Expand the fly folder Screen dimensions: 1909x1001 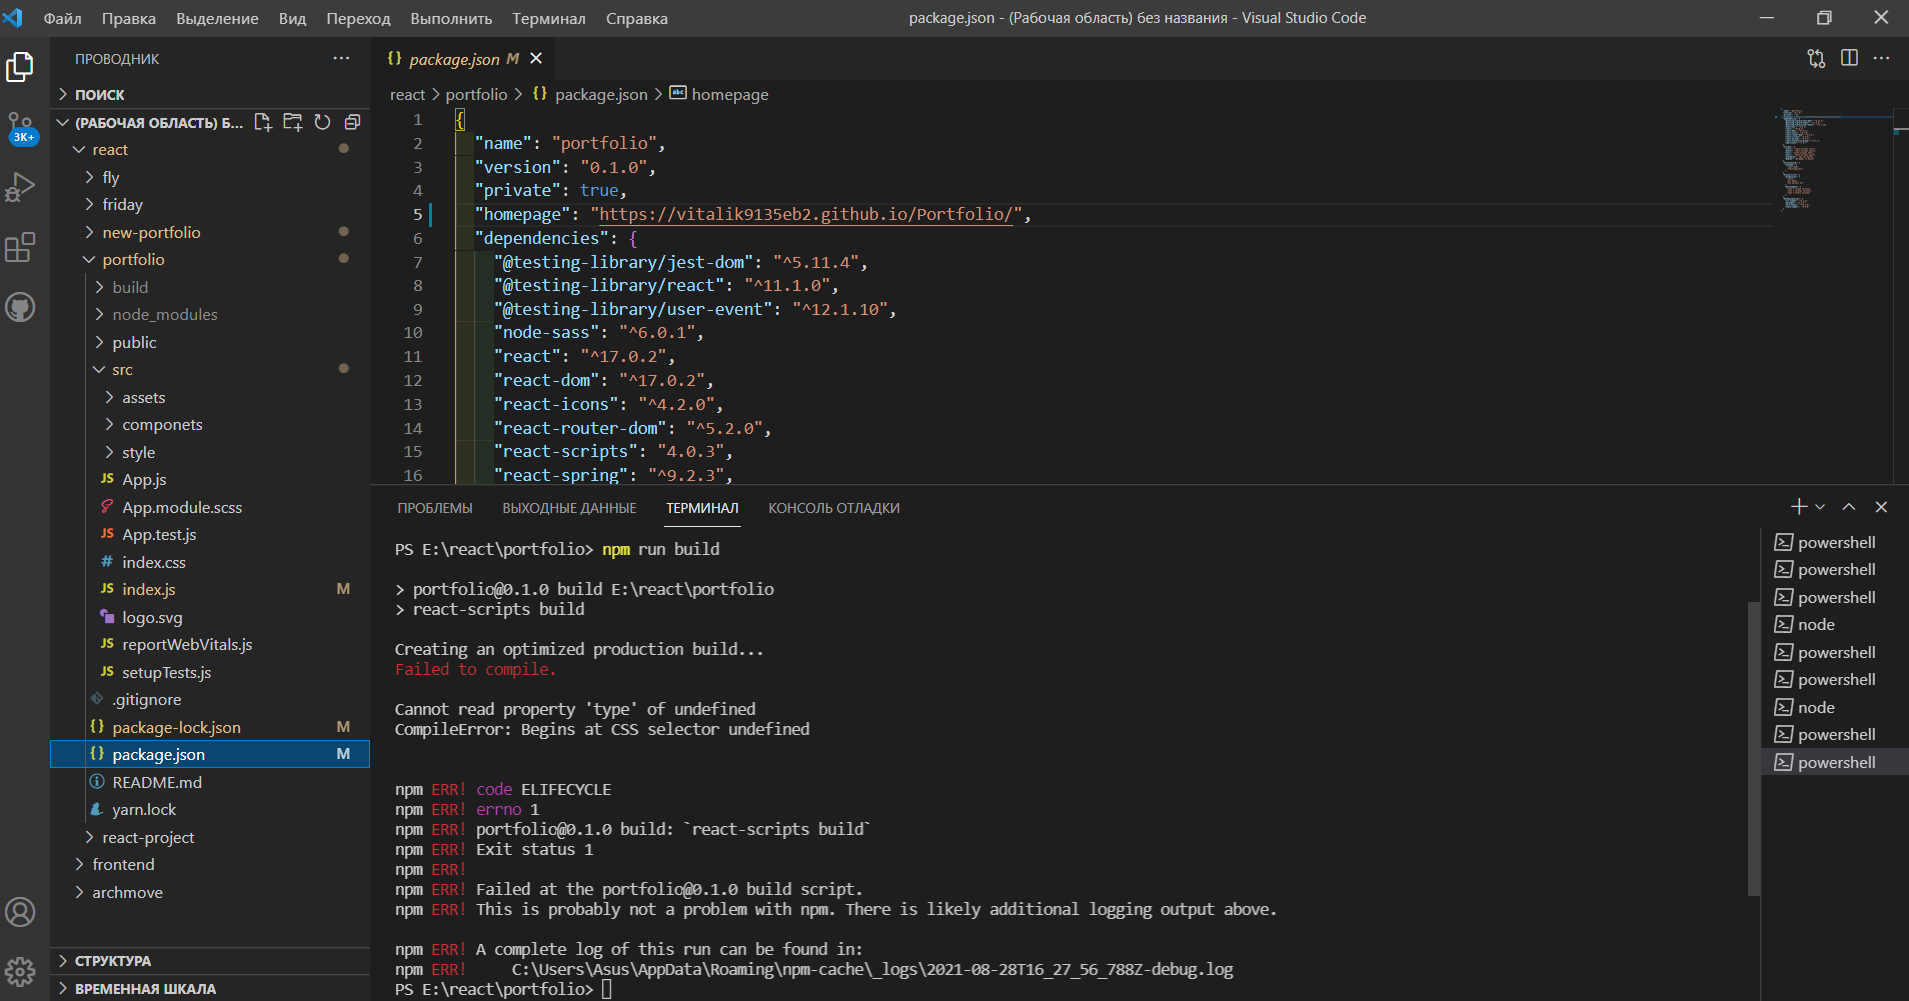210,177
